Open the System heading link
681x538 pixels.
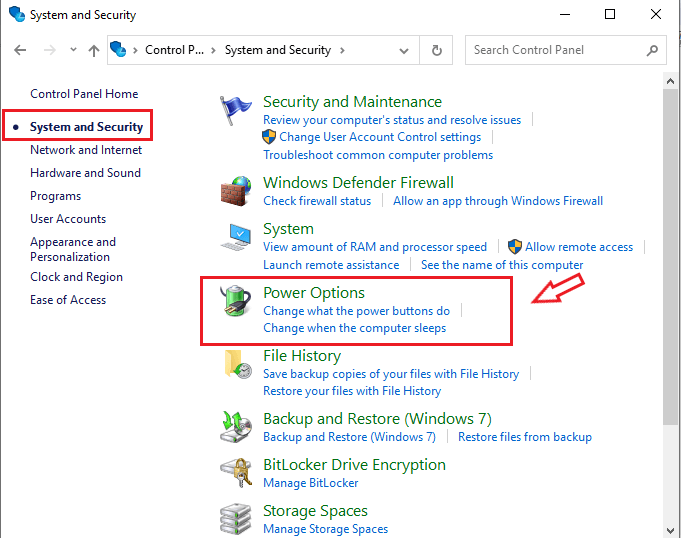point(288,229)
